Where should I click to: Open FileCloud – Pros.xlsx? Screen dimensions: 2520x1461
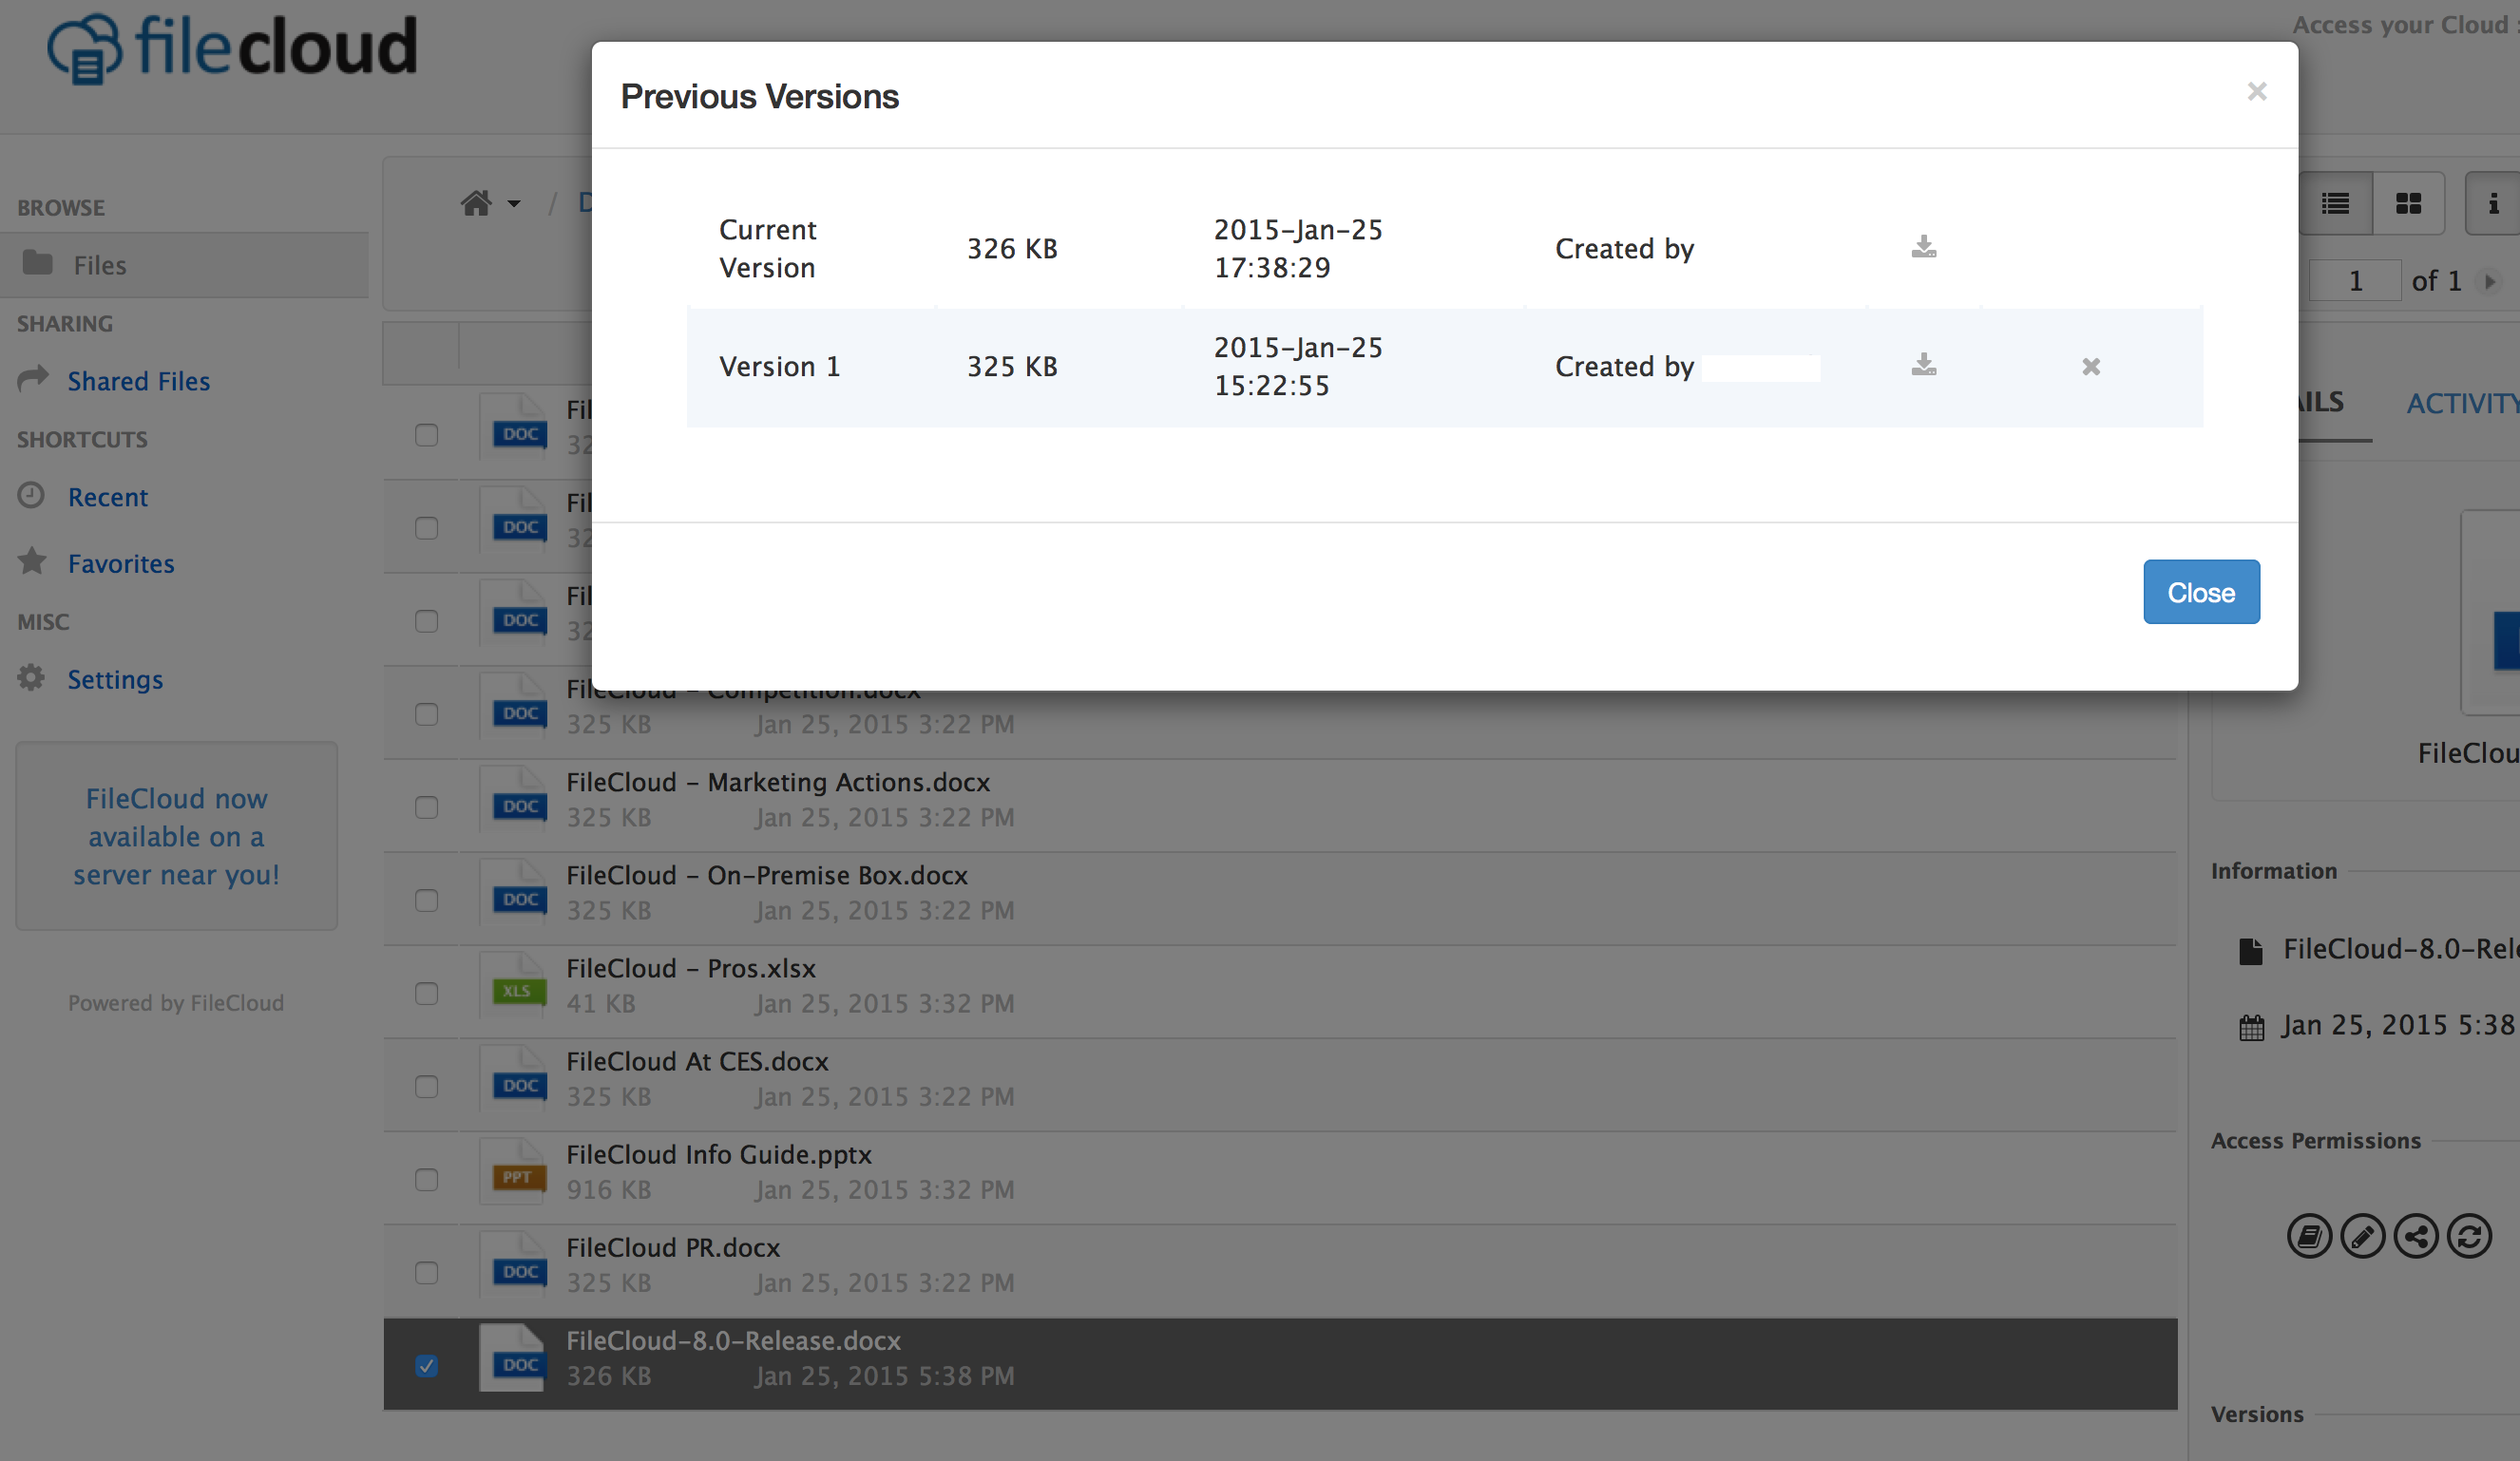coord(691,968)
